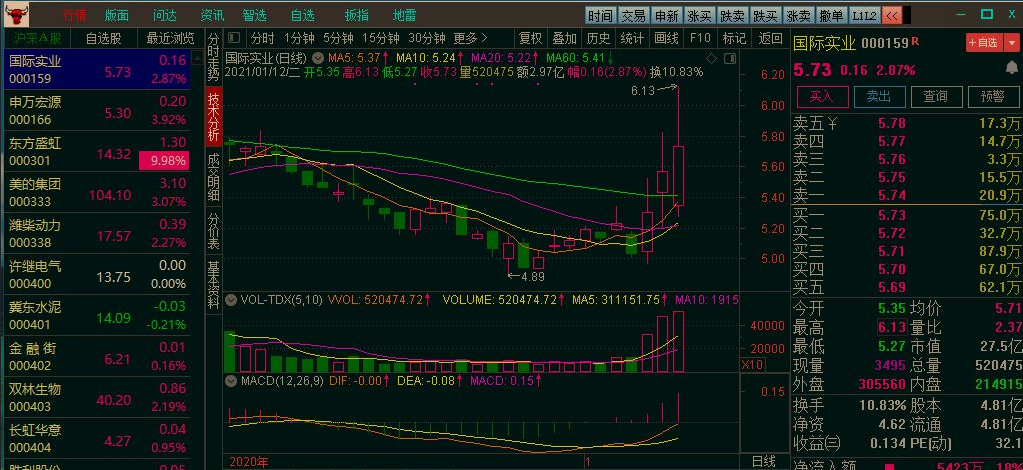
Task: Open the 扳指 menu
Action: click(x=356, y=15)
